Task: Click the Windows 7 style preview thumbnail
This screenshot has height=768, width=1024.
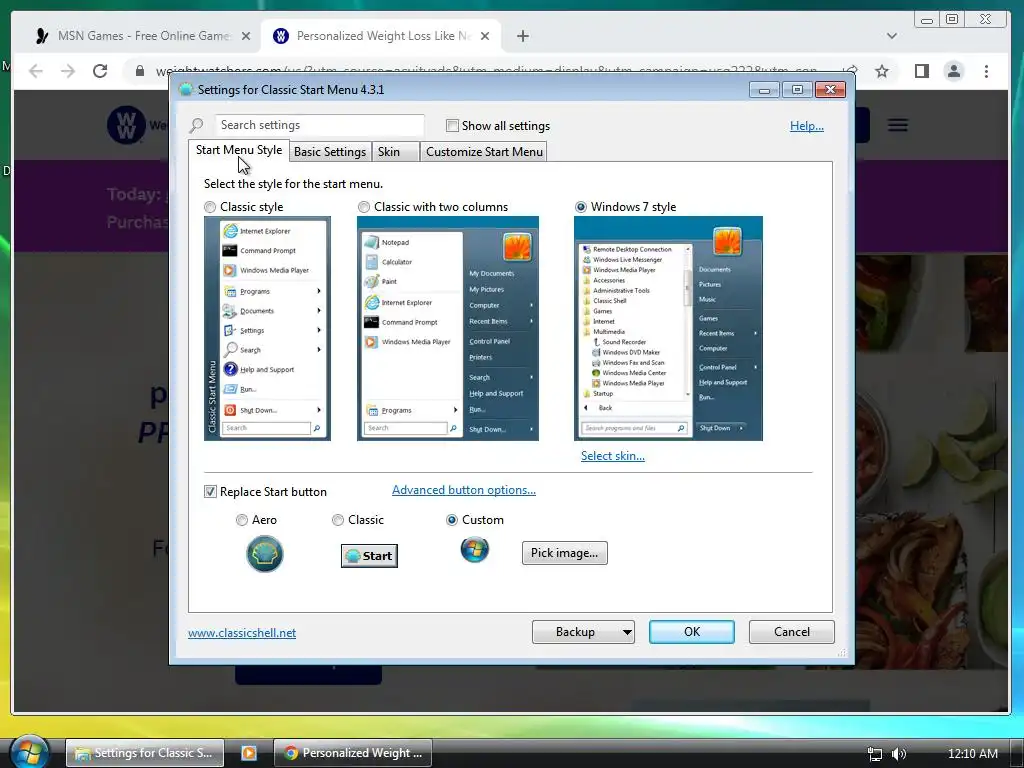Action: pos(668,328)
